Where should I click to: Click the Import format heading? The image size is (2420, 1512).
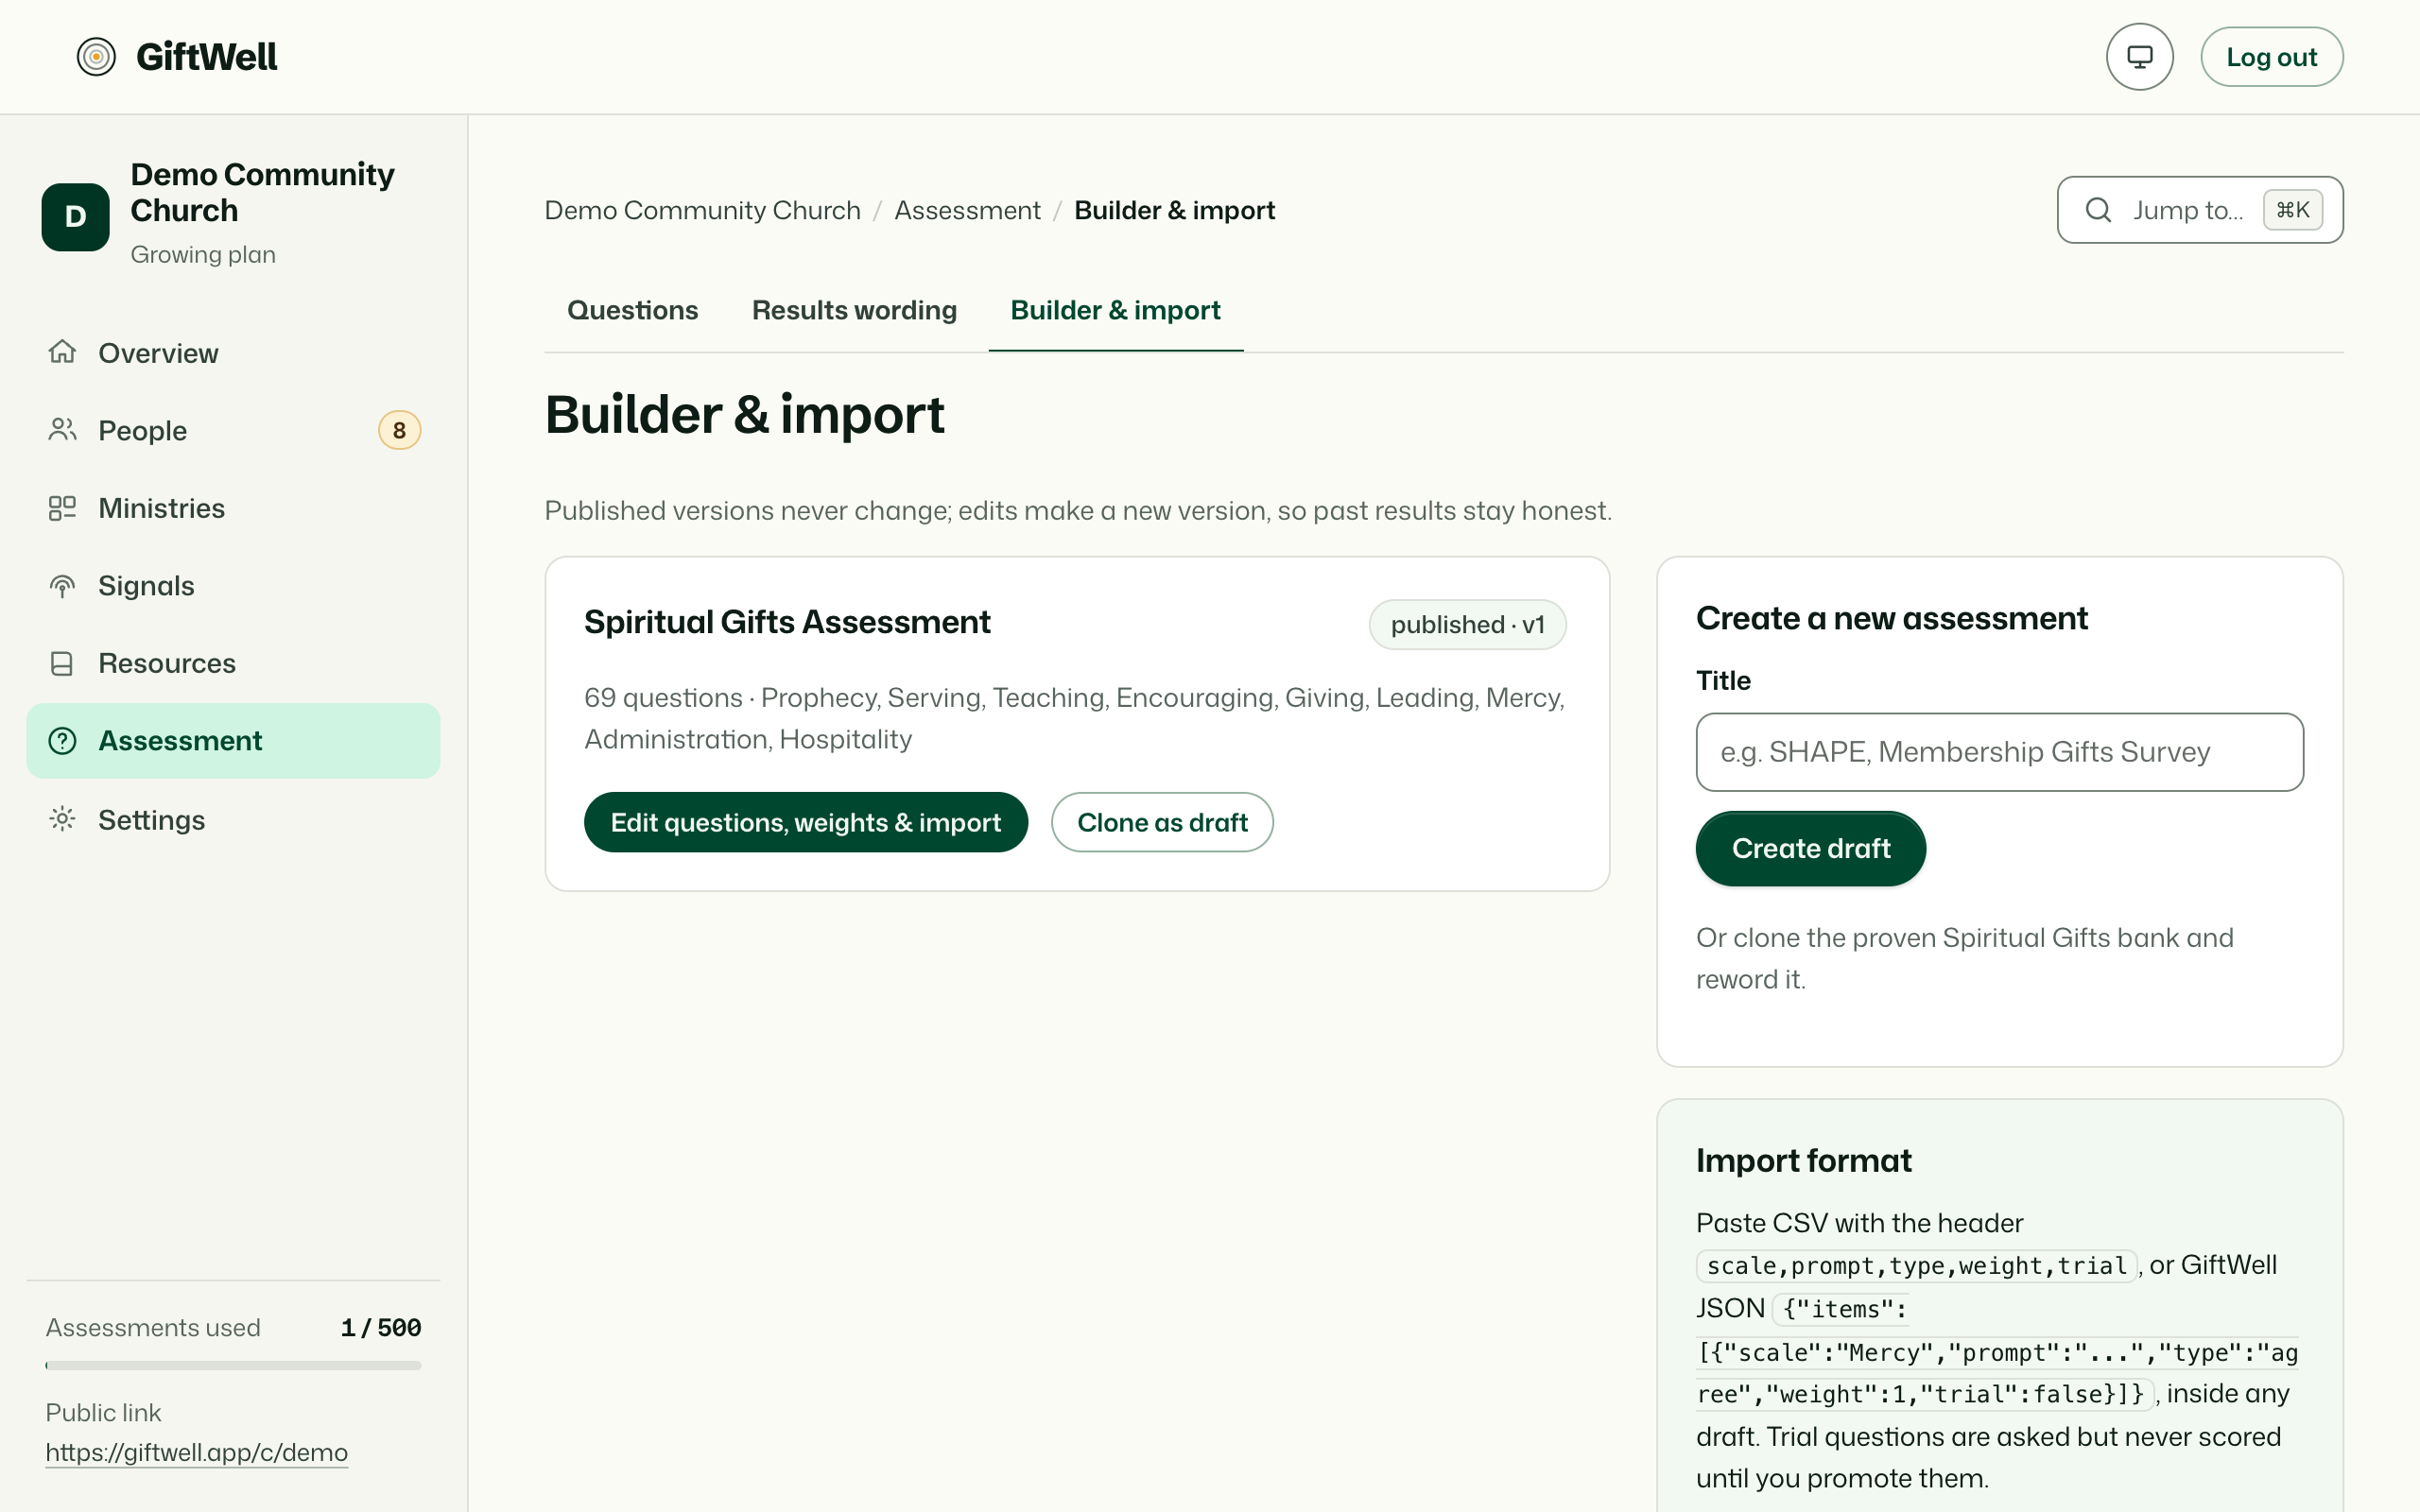[1803, 1160]
